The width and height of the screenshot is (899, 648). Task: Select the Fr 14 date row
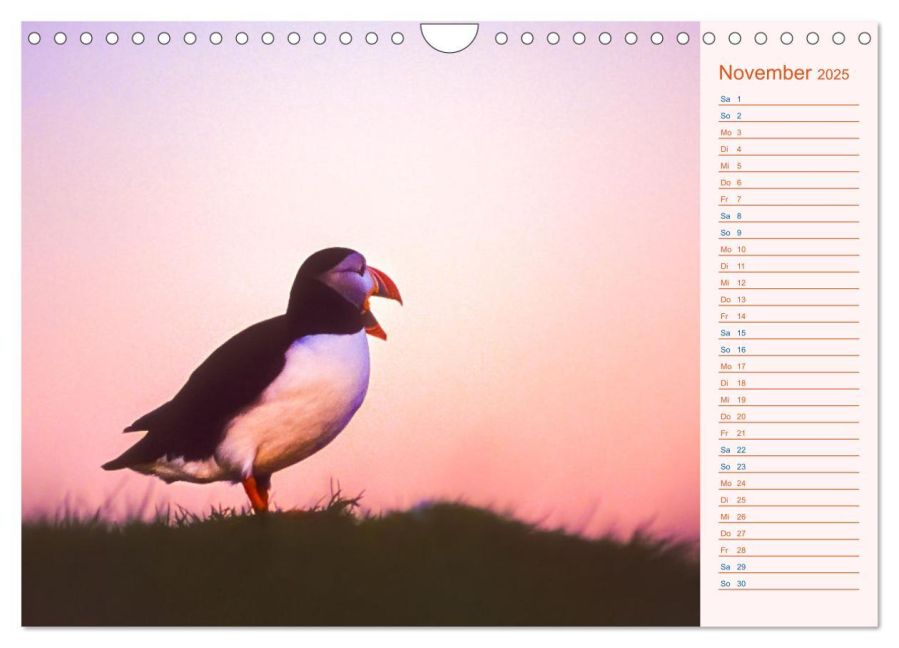[x=788, y=316]
